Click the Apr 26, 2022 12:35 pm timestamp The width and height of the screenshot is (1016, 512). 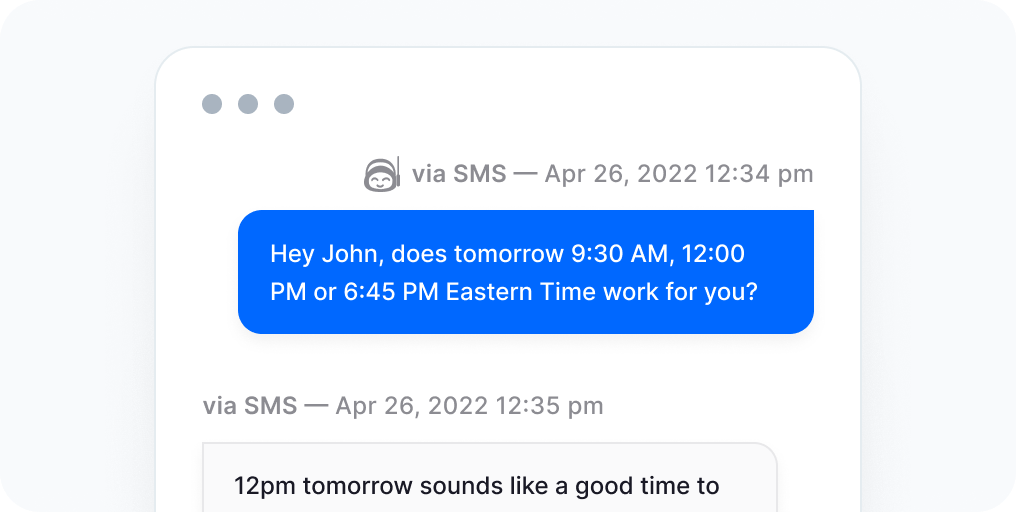[x=469, y=406]
